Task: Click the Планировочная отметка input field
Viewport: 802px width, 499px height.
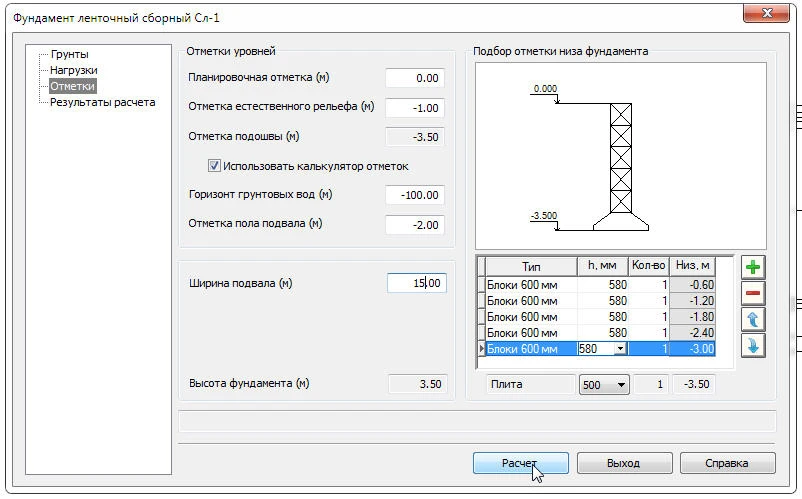Action: (x=415, y=78)
